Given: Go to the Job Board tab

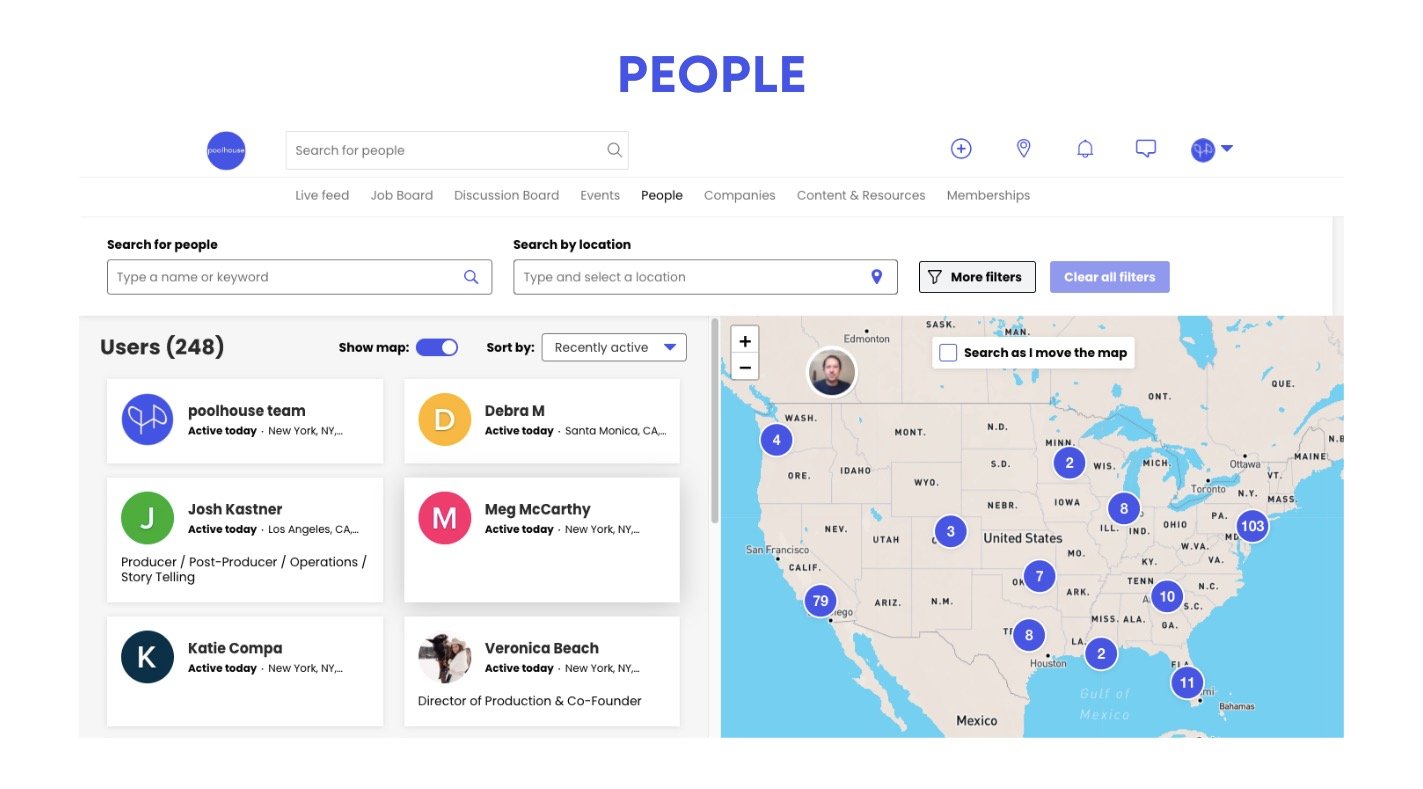Looking at the screenshot, I should tap(402, 195).
